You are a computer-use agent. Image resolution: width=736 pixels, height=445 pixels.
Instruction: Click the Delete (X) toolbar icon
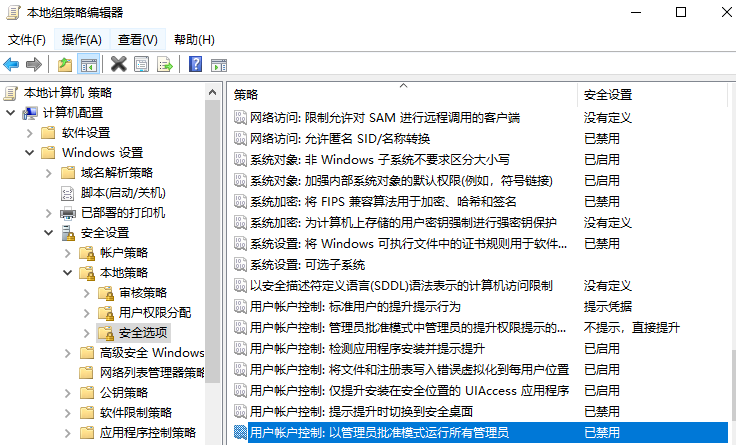(x=118, y=65)
